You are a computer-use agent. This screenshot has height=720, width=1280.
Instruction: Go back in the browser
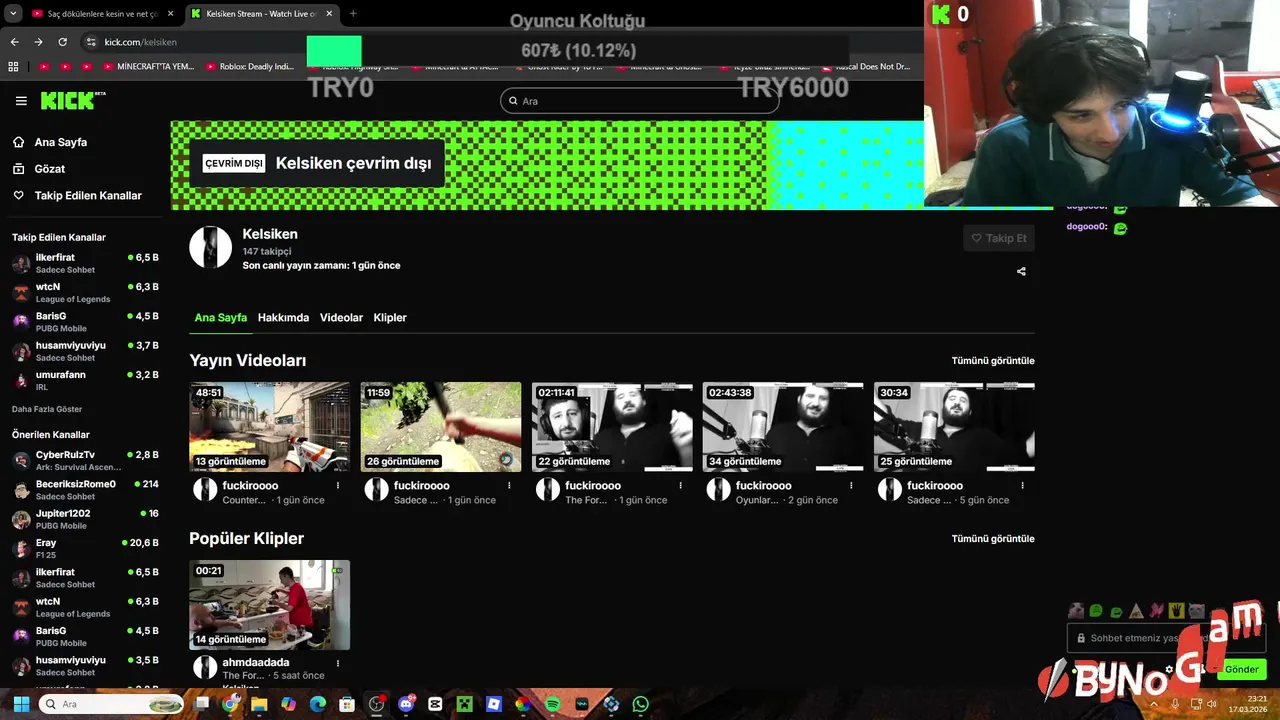(14, 42)
